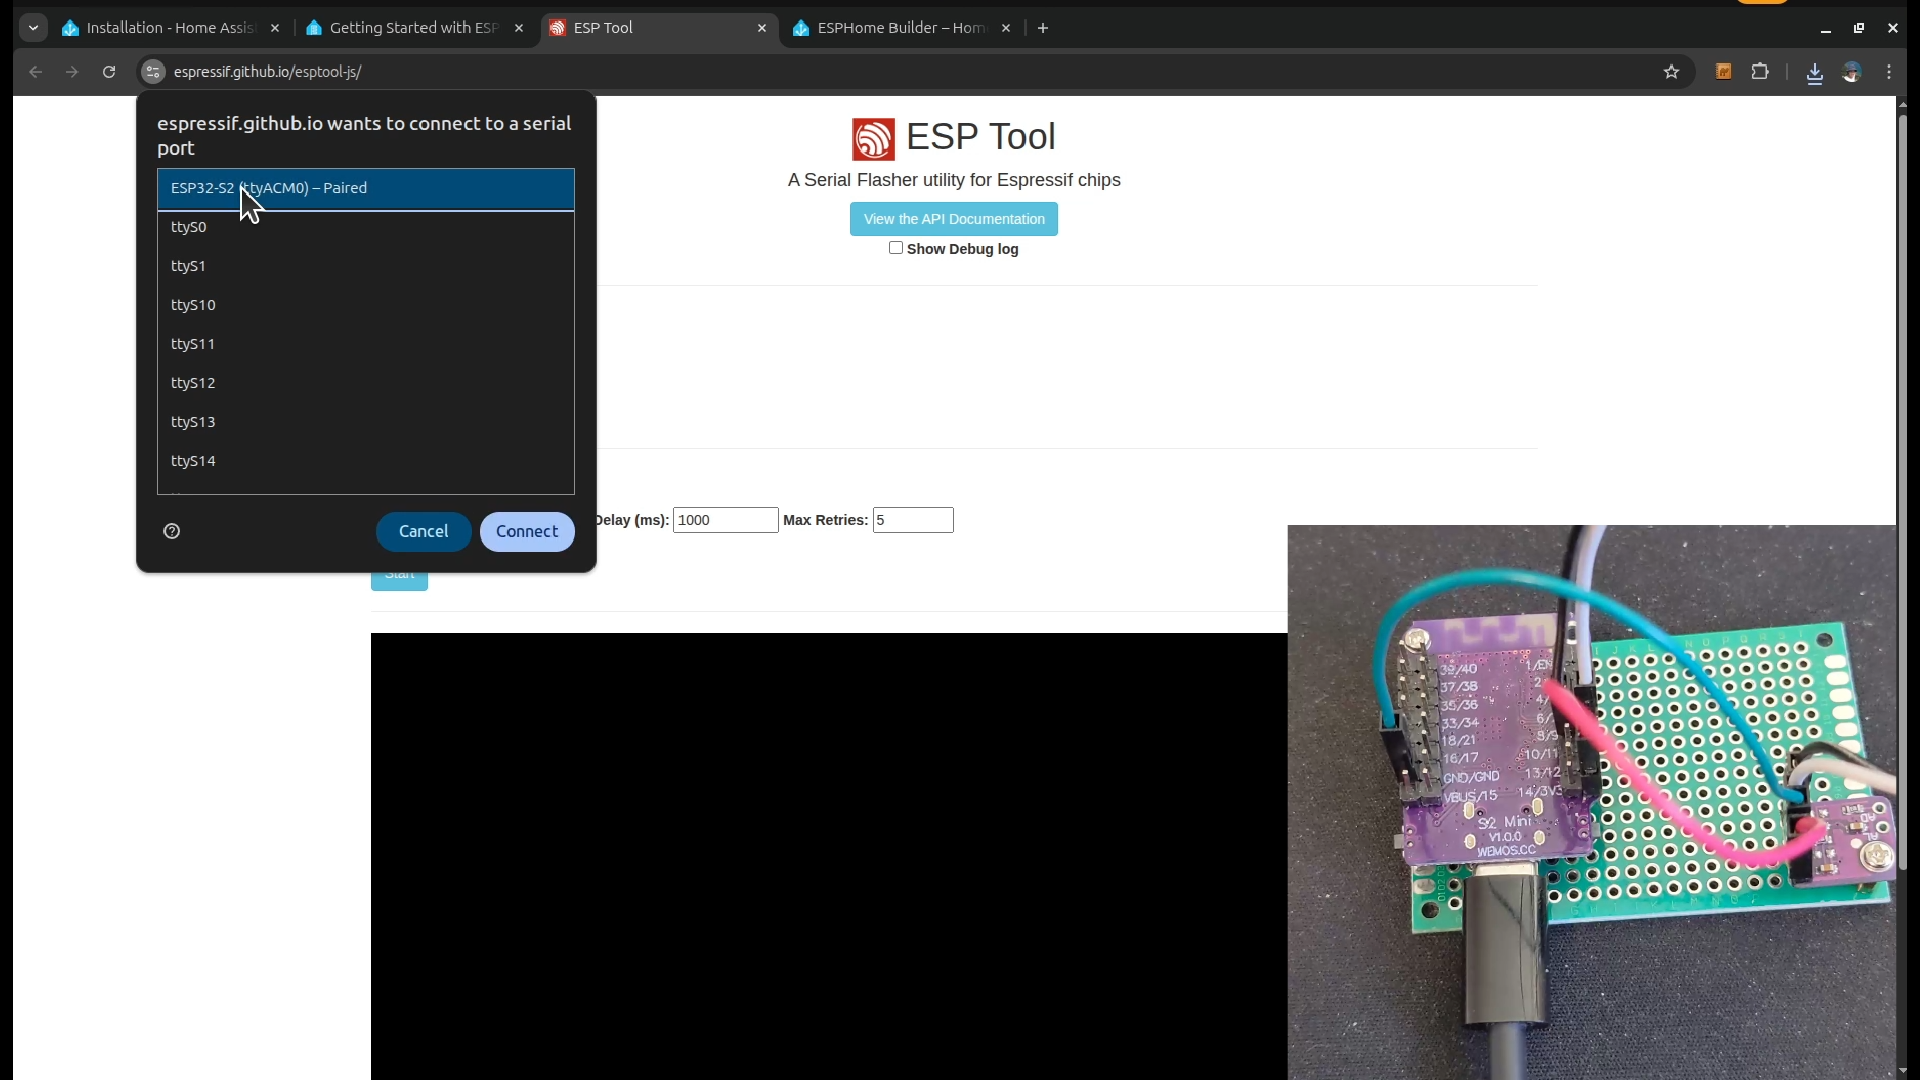Select the ESP Tool tab

[x=660, y=28]
